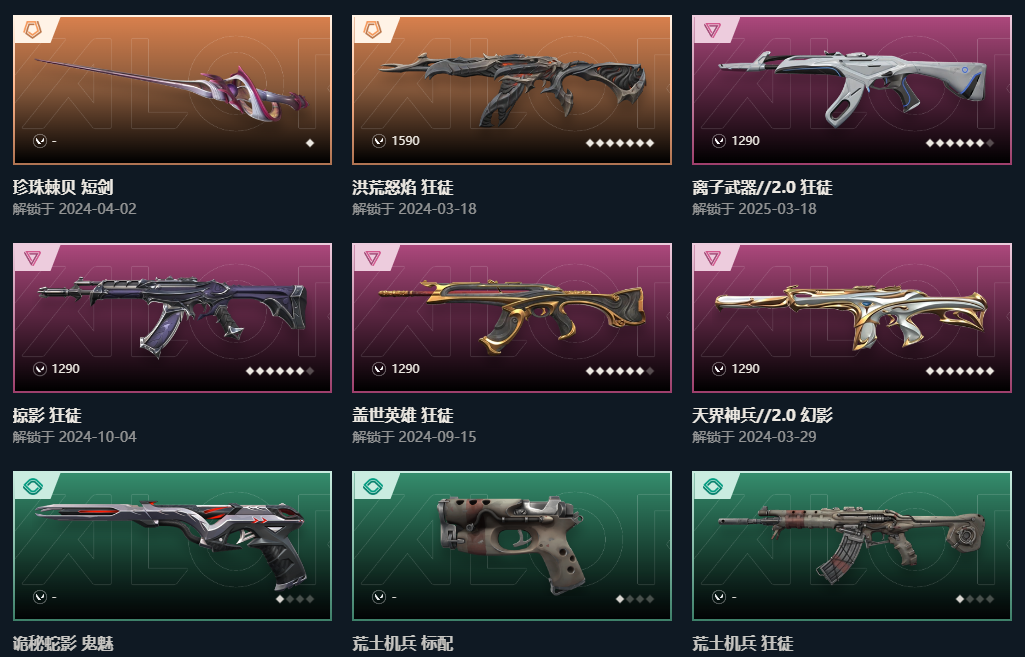Open the golden 盖世英雄 狂徒 skin card
The width and height of the screenshot is (1025, 657).
[x=512, y=318]
